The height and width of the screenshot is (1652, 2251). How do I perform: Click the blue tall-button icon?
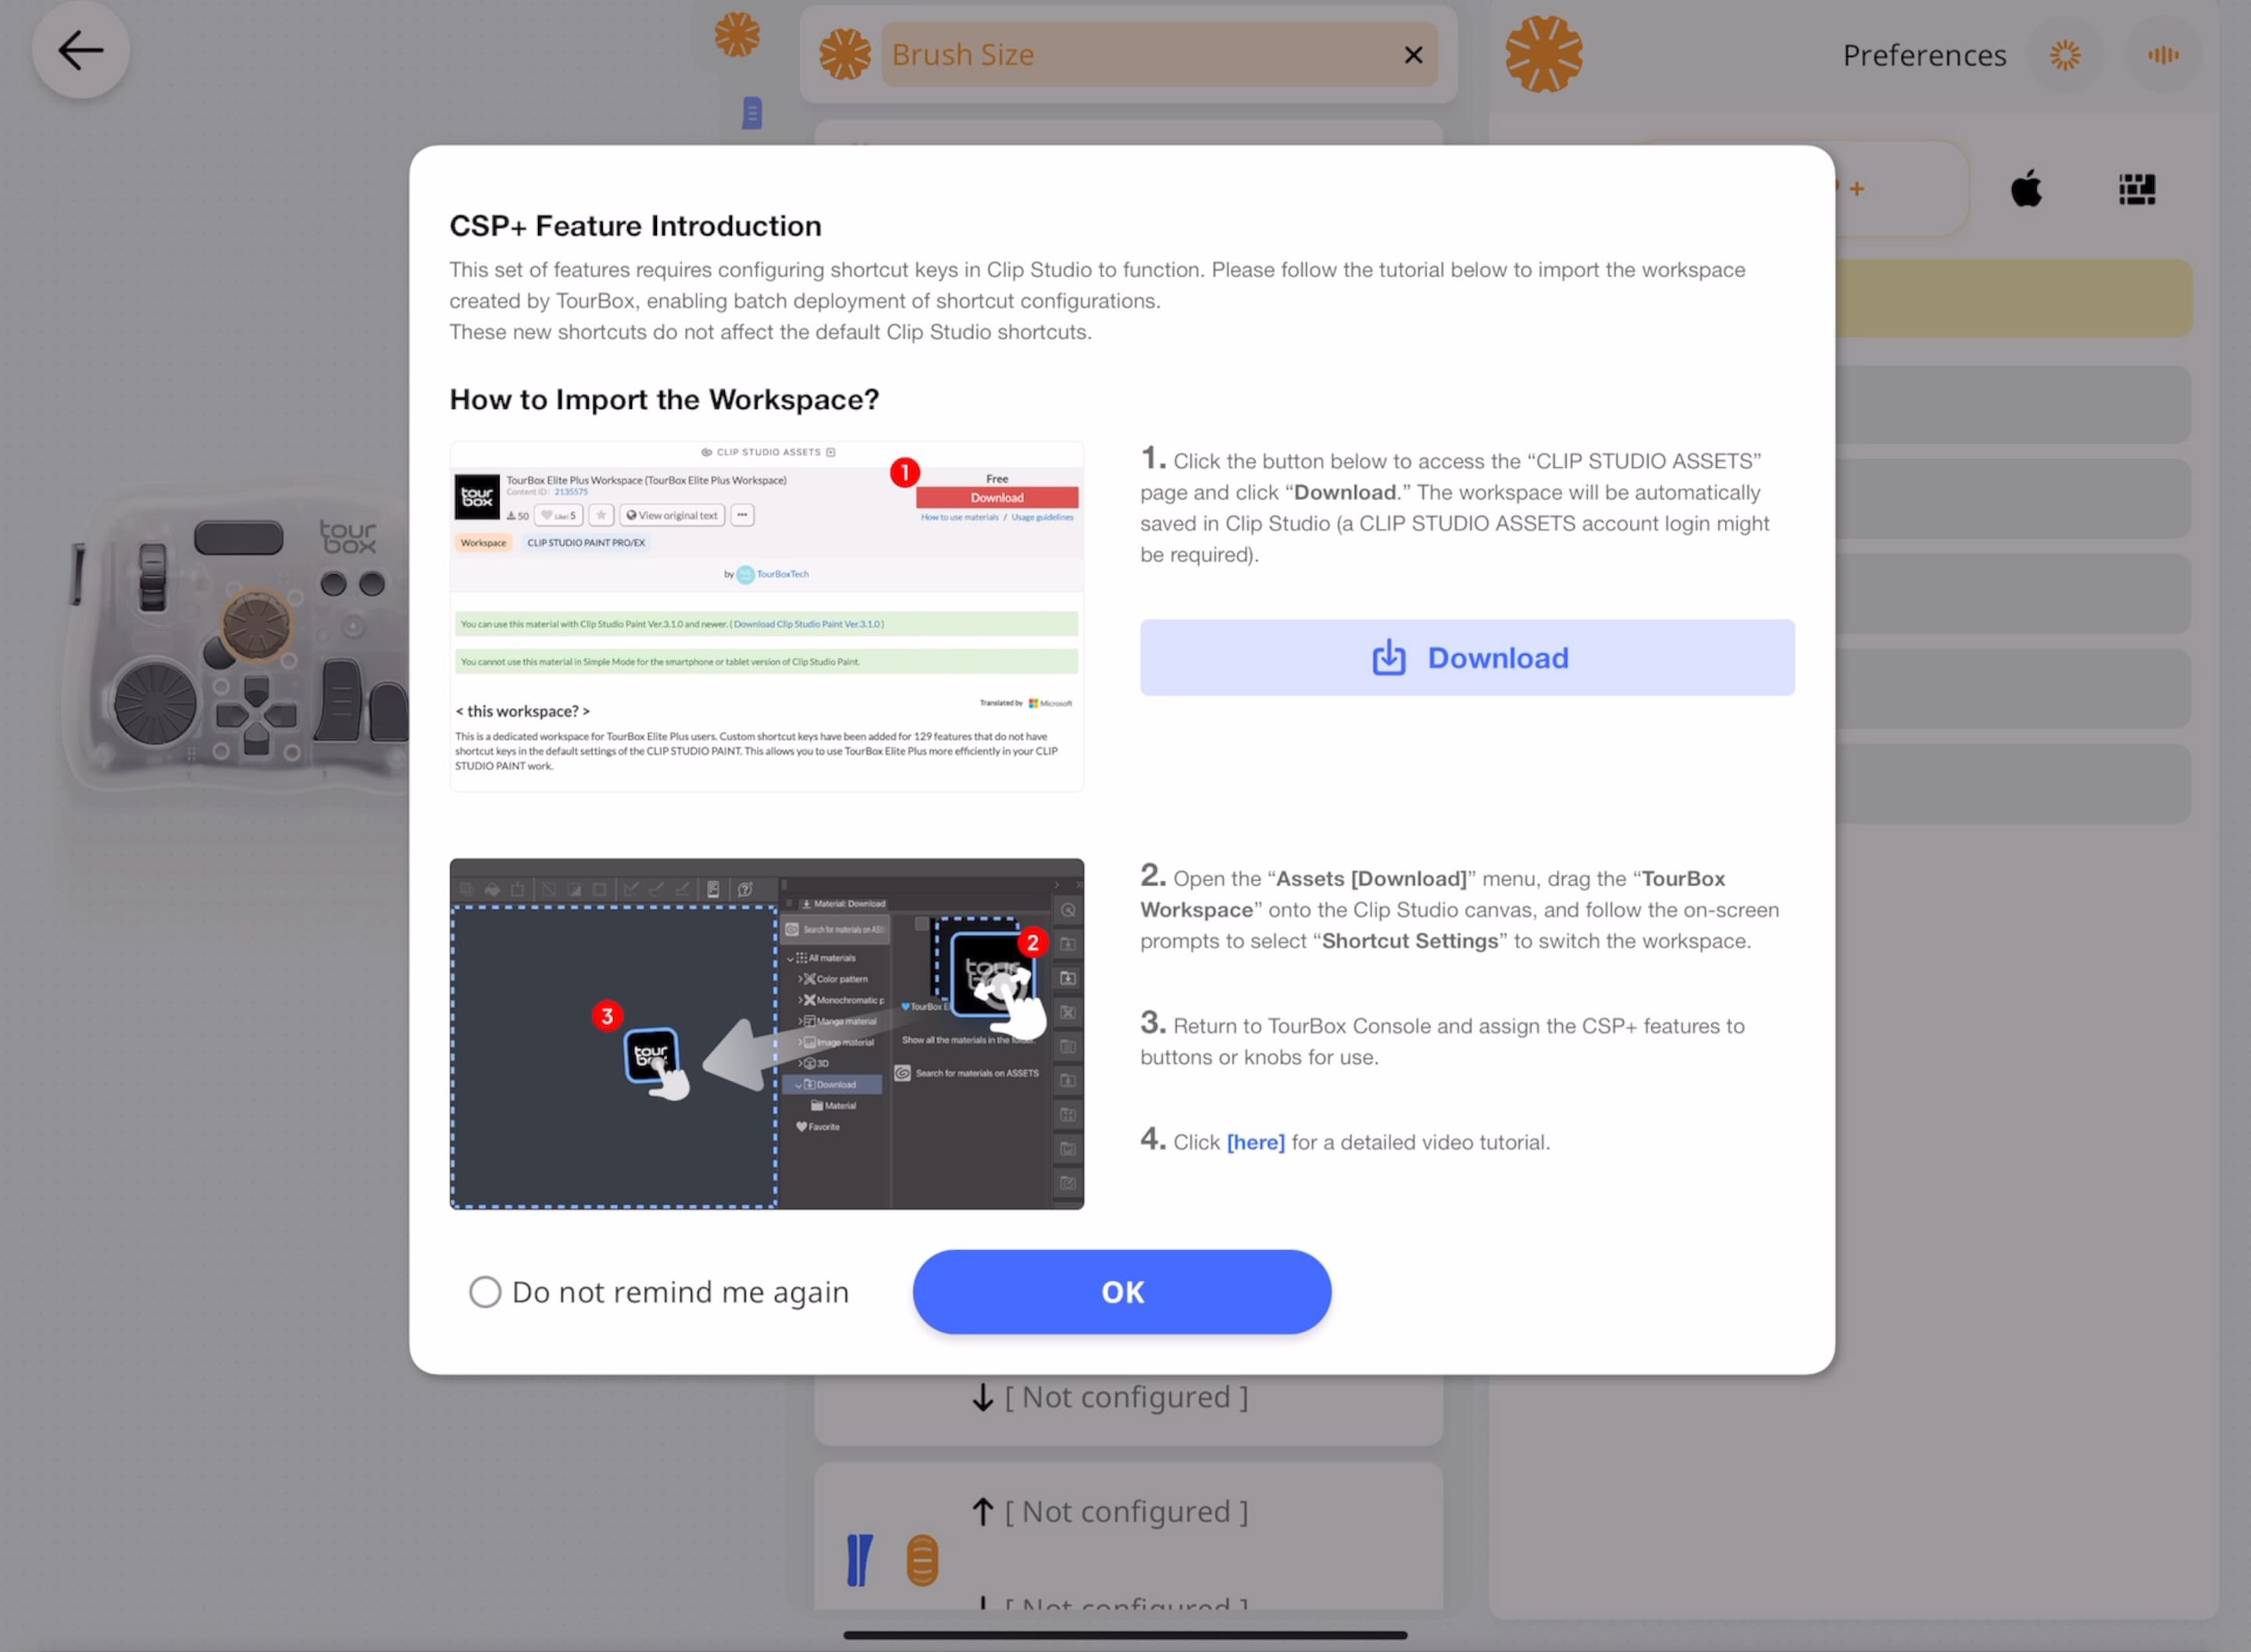(859, 1560)
